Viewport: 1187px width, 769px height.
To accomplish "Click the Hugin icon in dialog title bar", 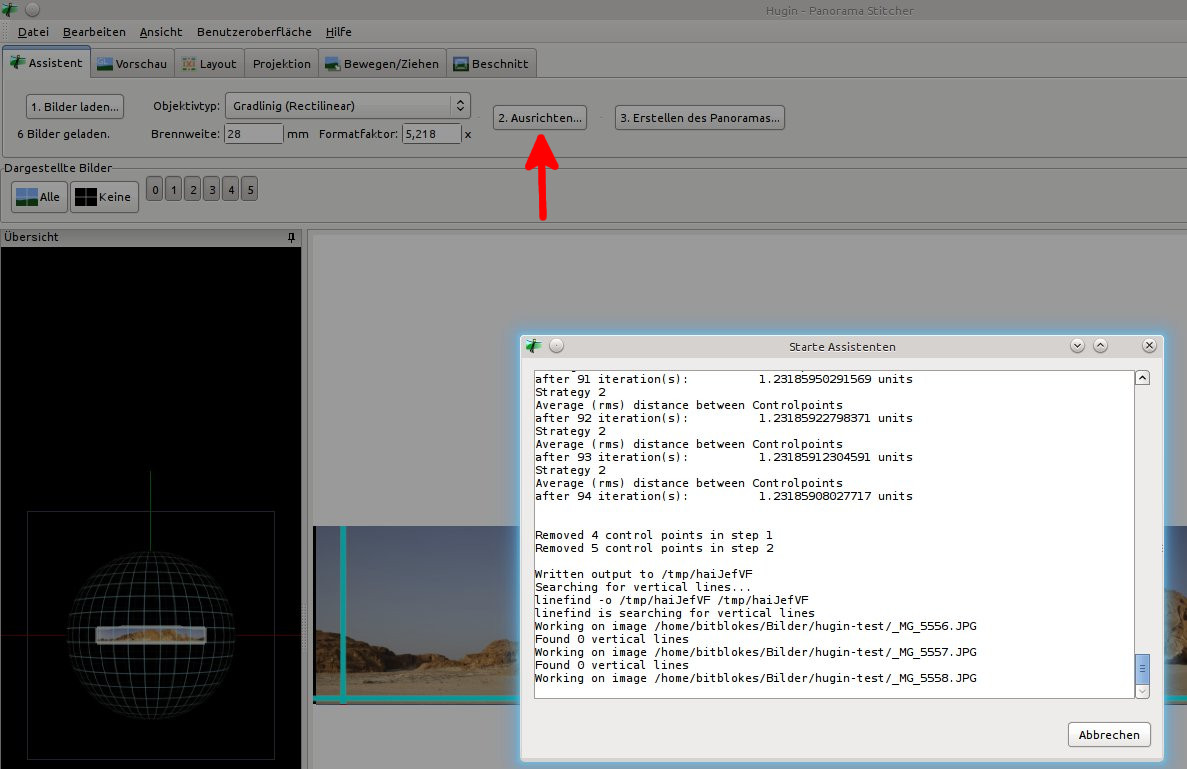I will click(534, 346).
